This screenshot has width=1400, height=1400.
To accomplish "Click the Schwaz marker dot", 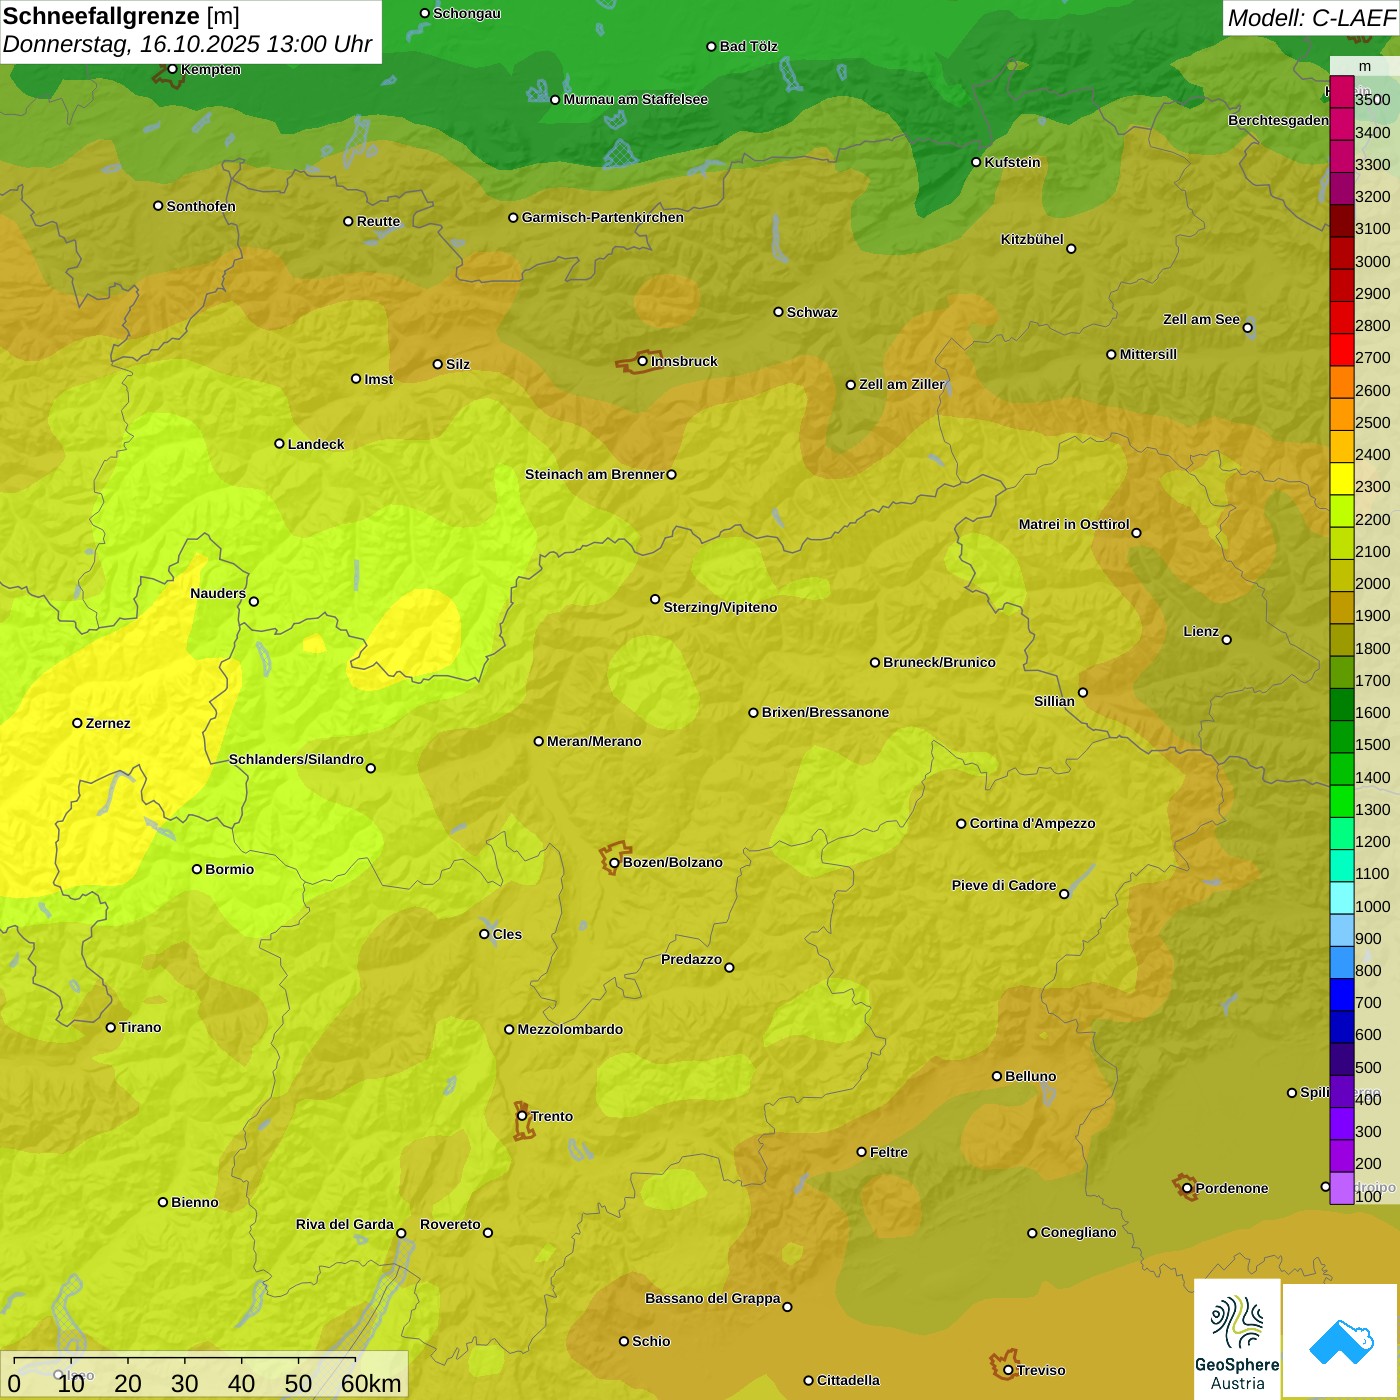I will pyautogui.click(x=778, y=312).
